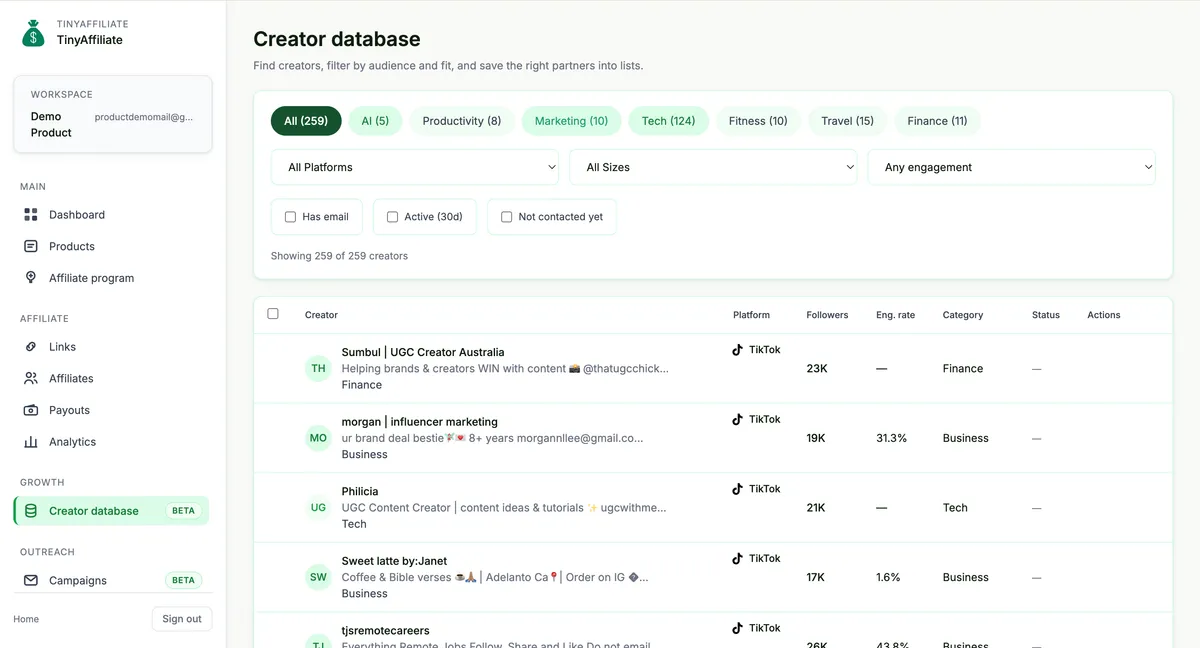
Task: Select the Tech (124) category pill
Action: click(x=668, y=121)
